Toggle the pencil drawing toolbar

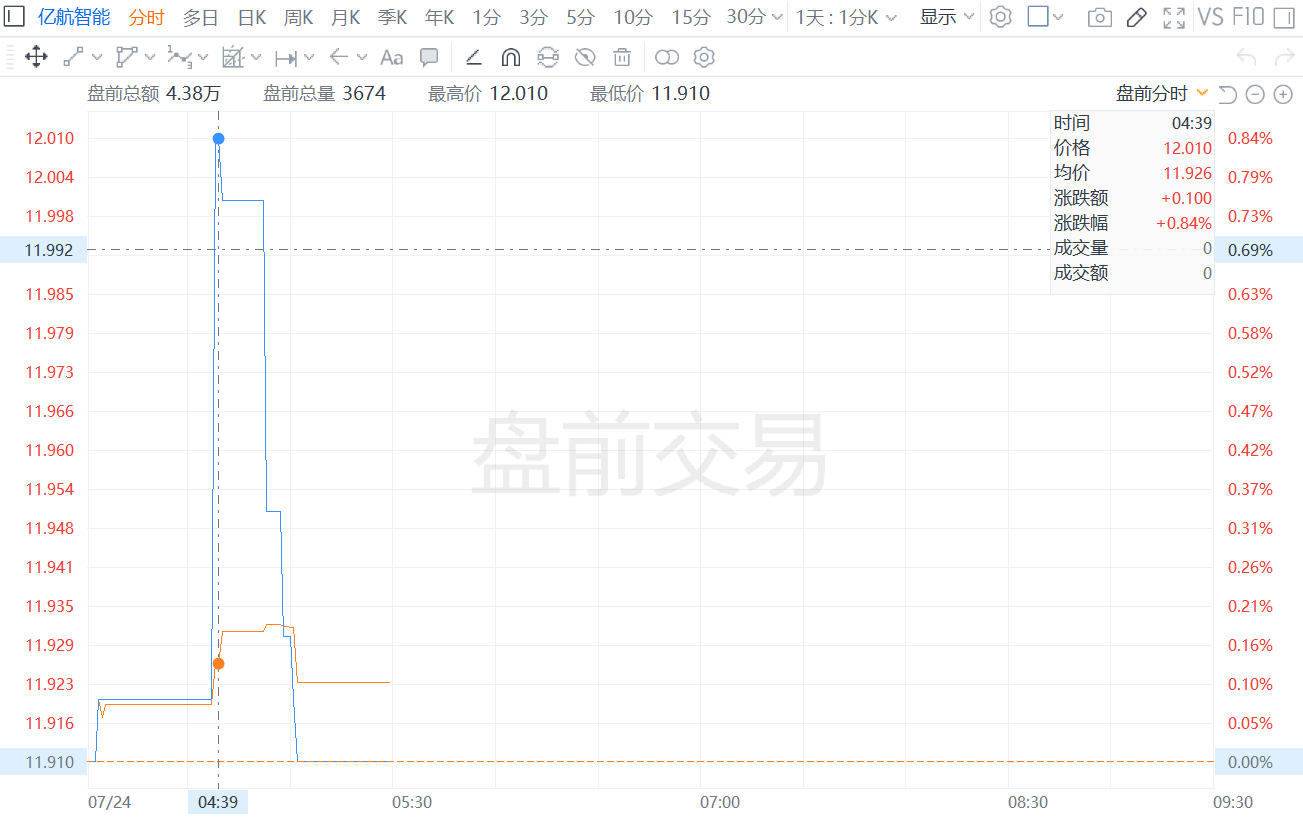1136,17
